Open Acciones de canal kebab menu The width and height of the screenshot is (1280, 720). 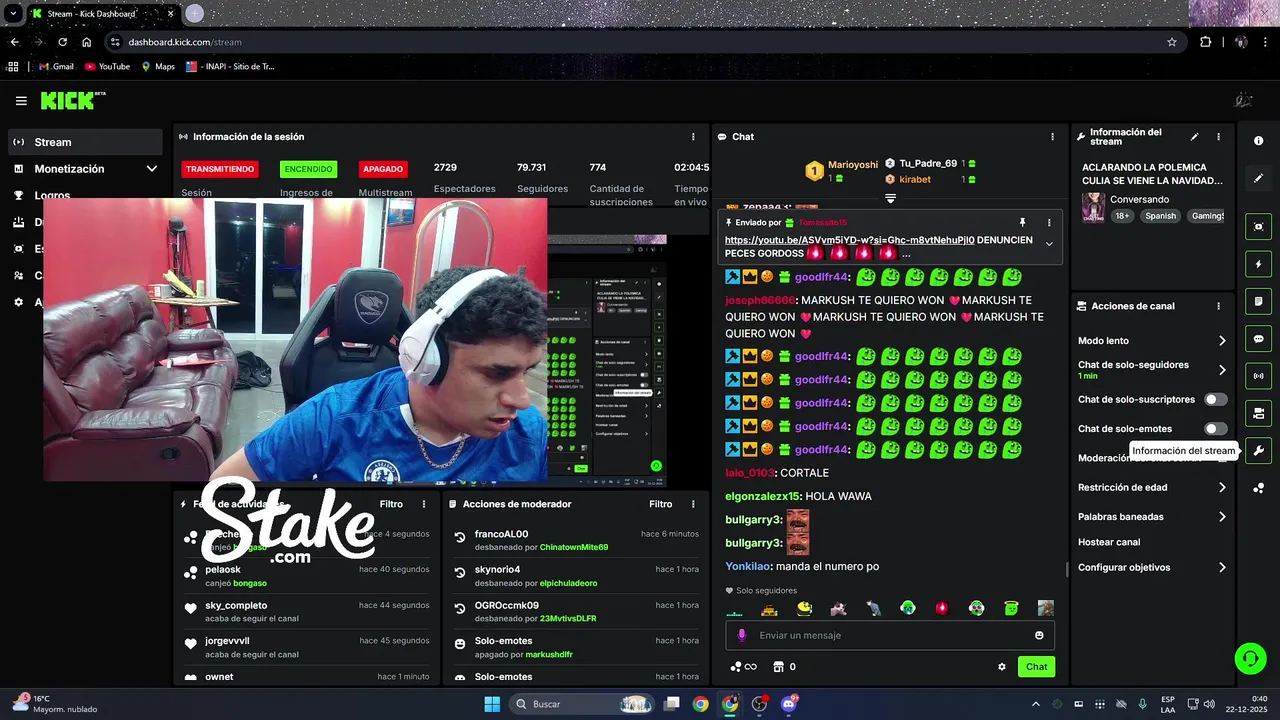point(1218,306)
